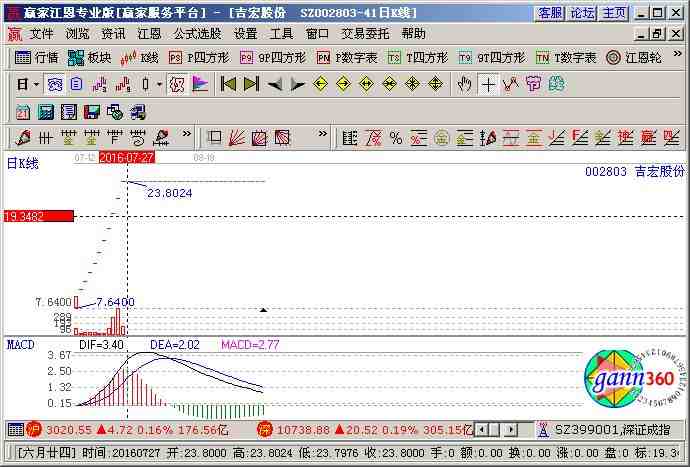Toggle the highlighted red icon beside candlestick dropdown

(177, 84)
